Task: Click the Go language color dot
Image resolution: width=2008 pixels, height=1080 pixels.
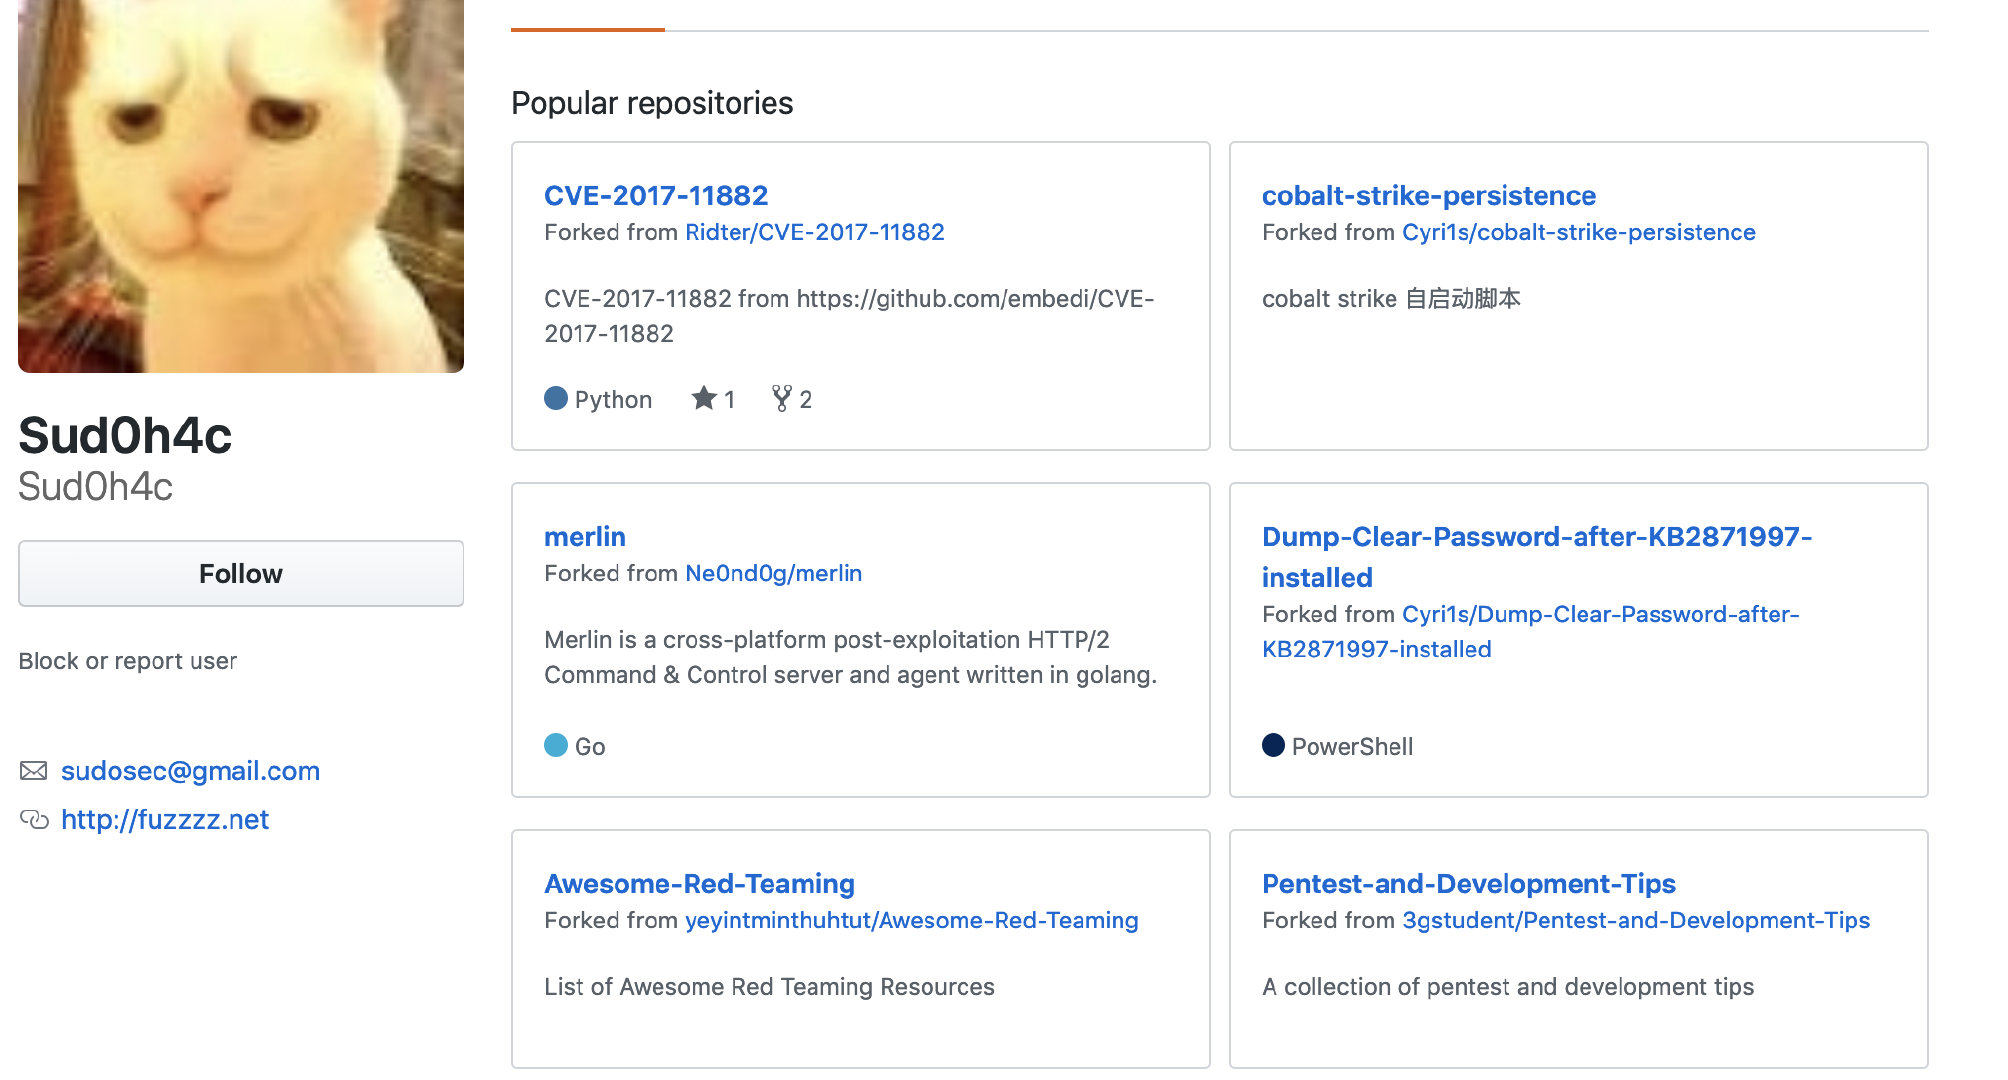Action: point(556,745)
